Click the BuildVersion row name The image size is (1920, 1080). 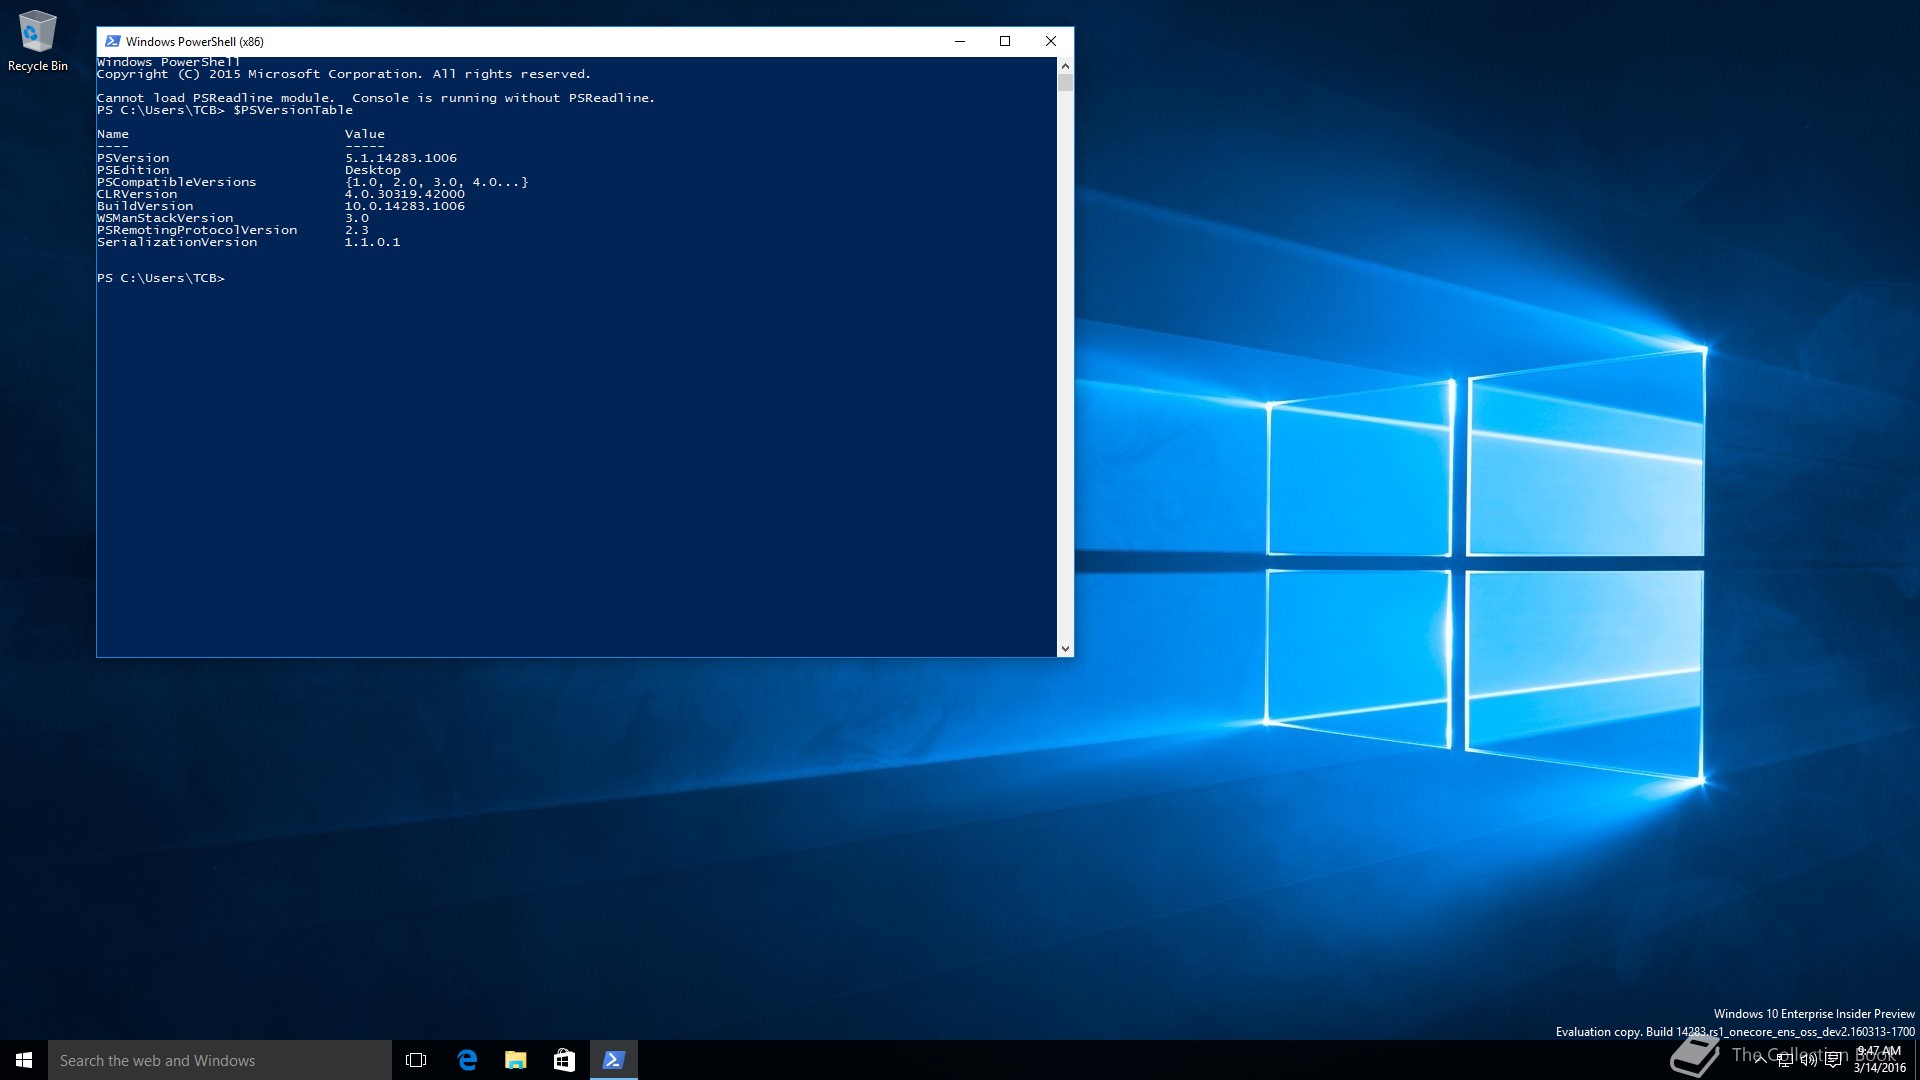[145, 206]
